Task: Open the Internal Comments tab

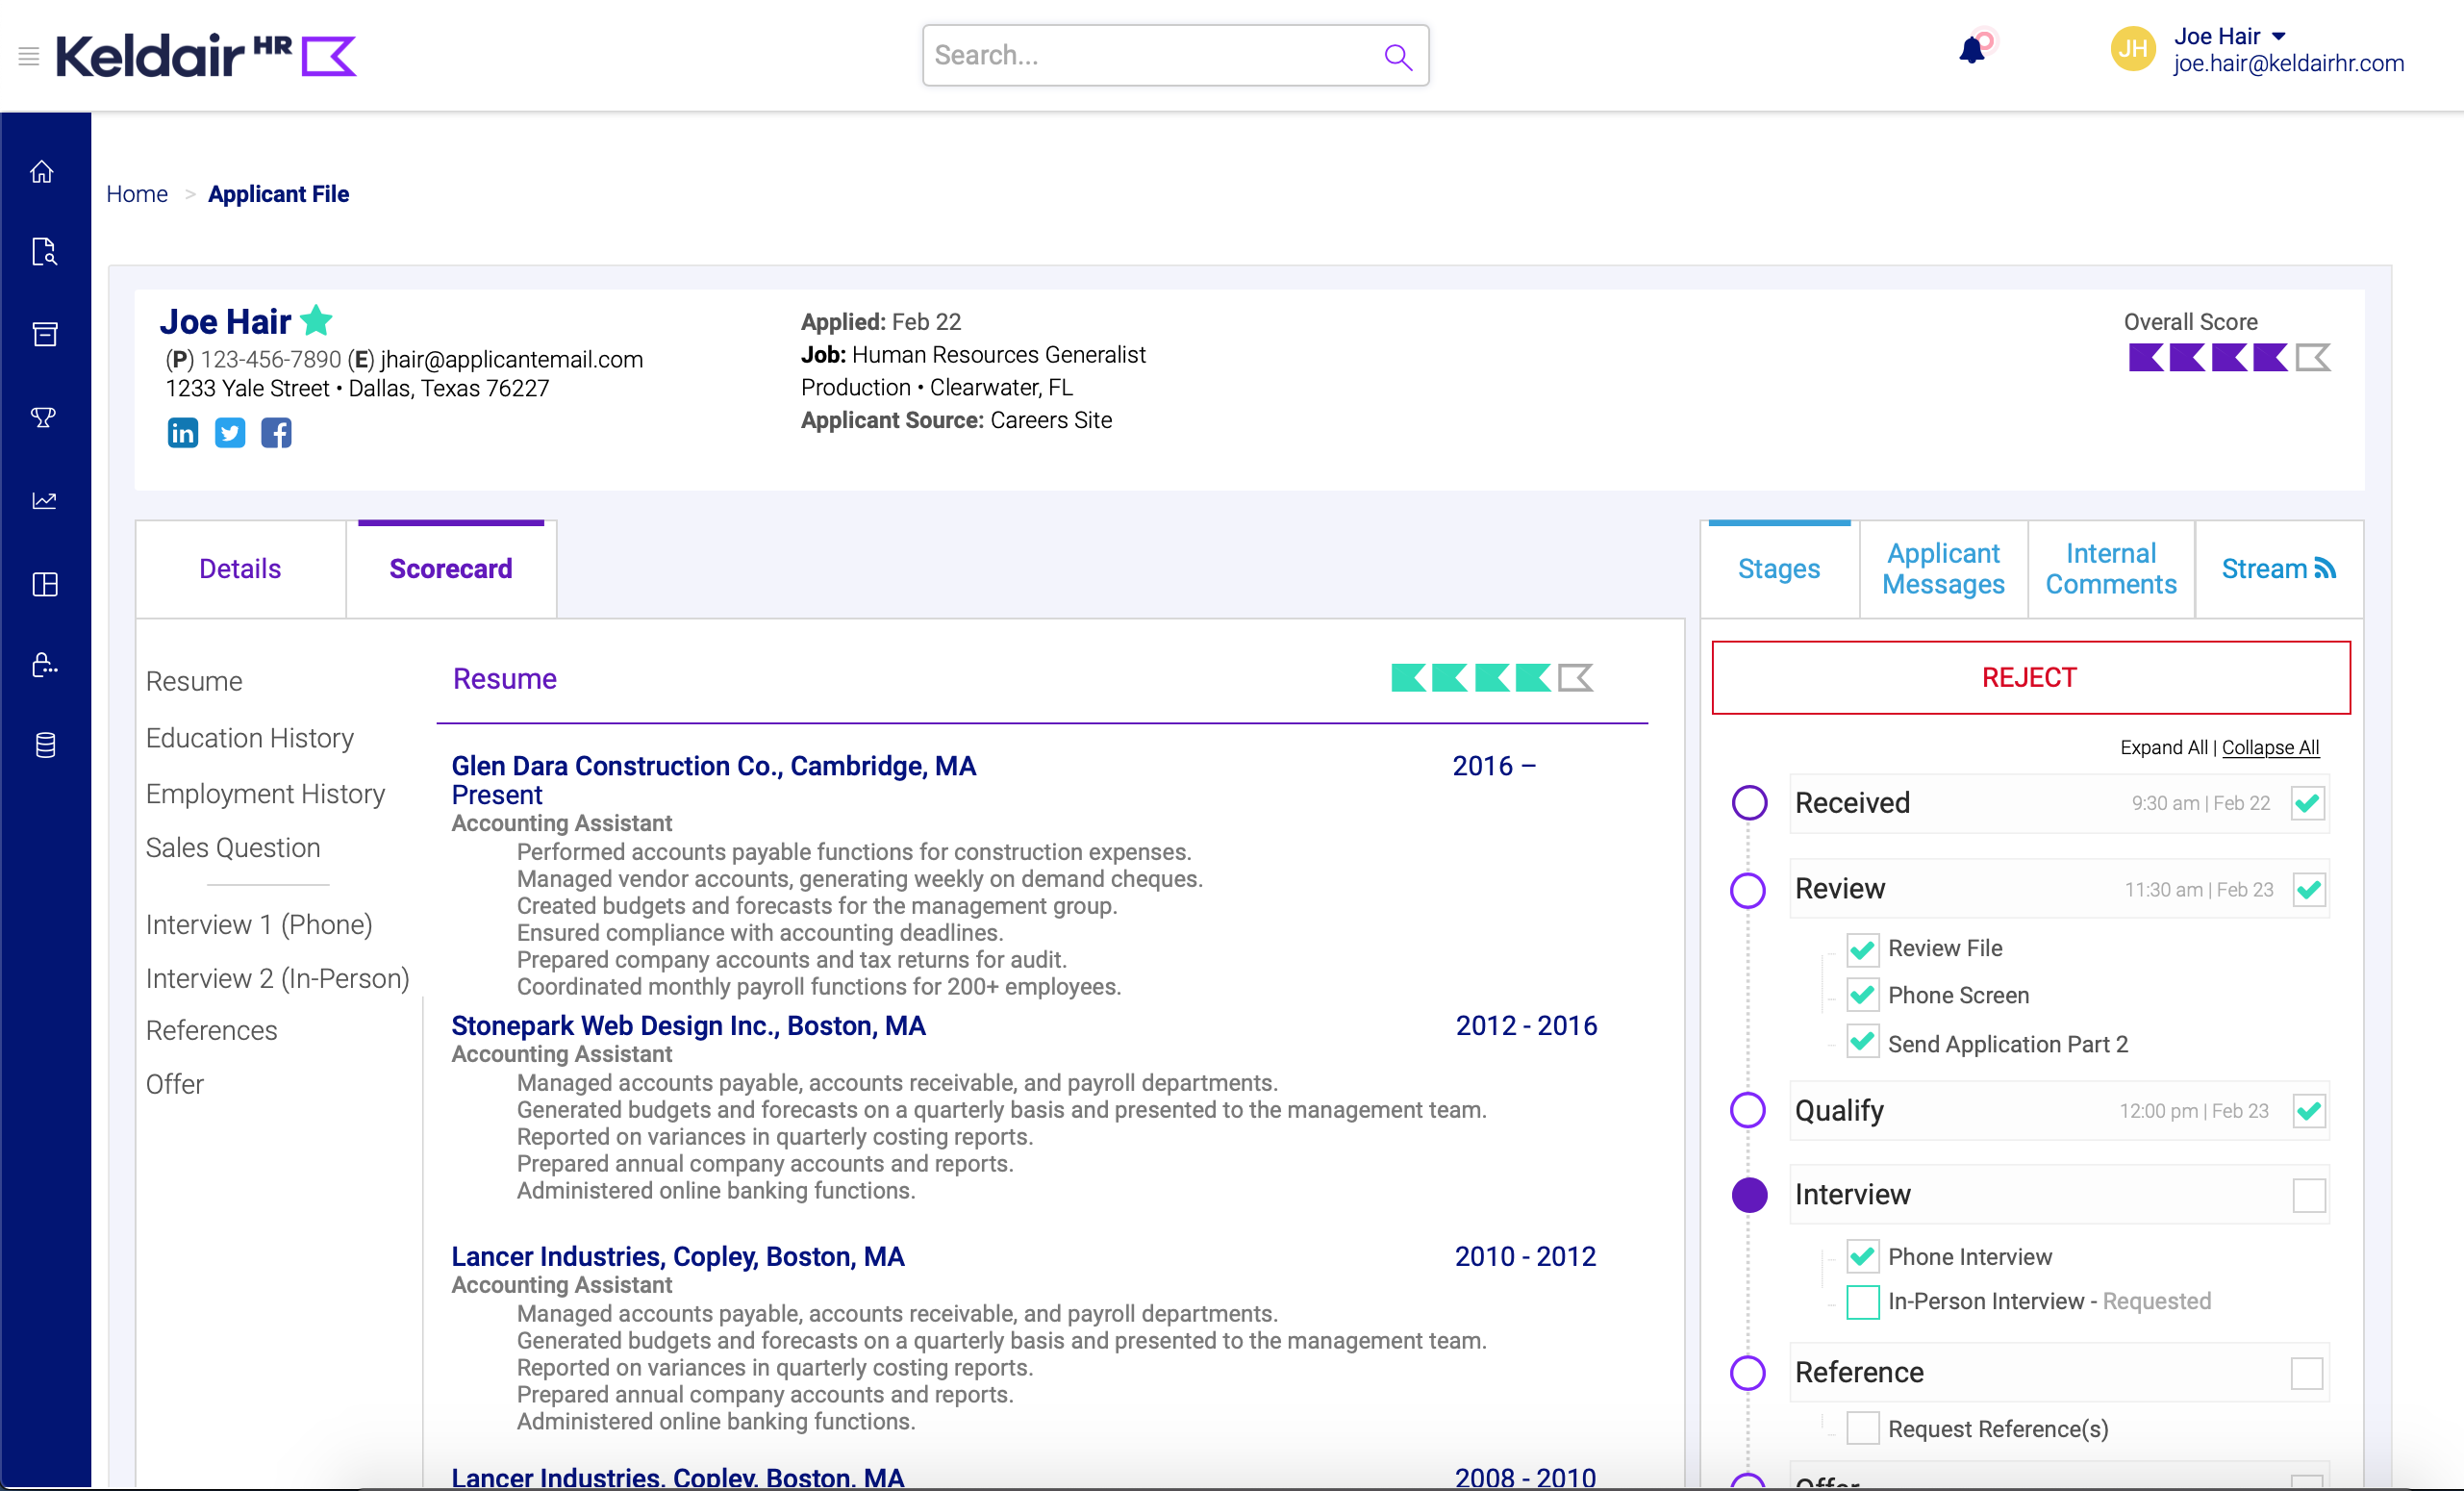Action: point(2110,569)
